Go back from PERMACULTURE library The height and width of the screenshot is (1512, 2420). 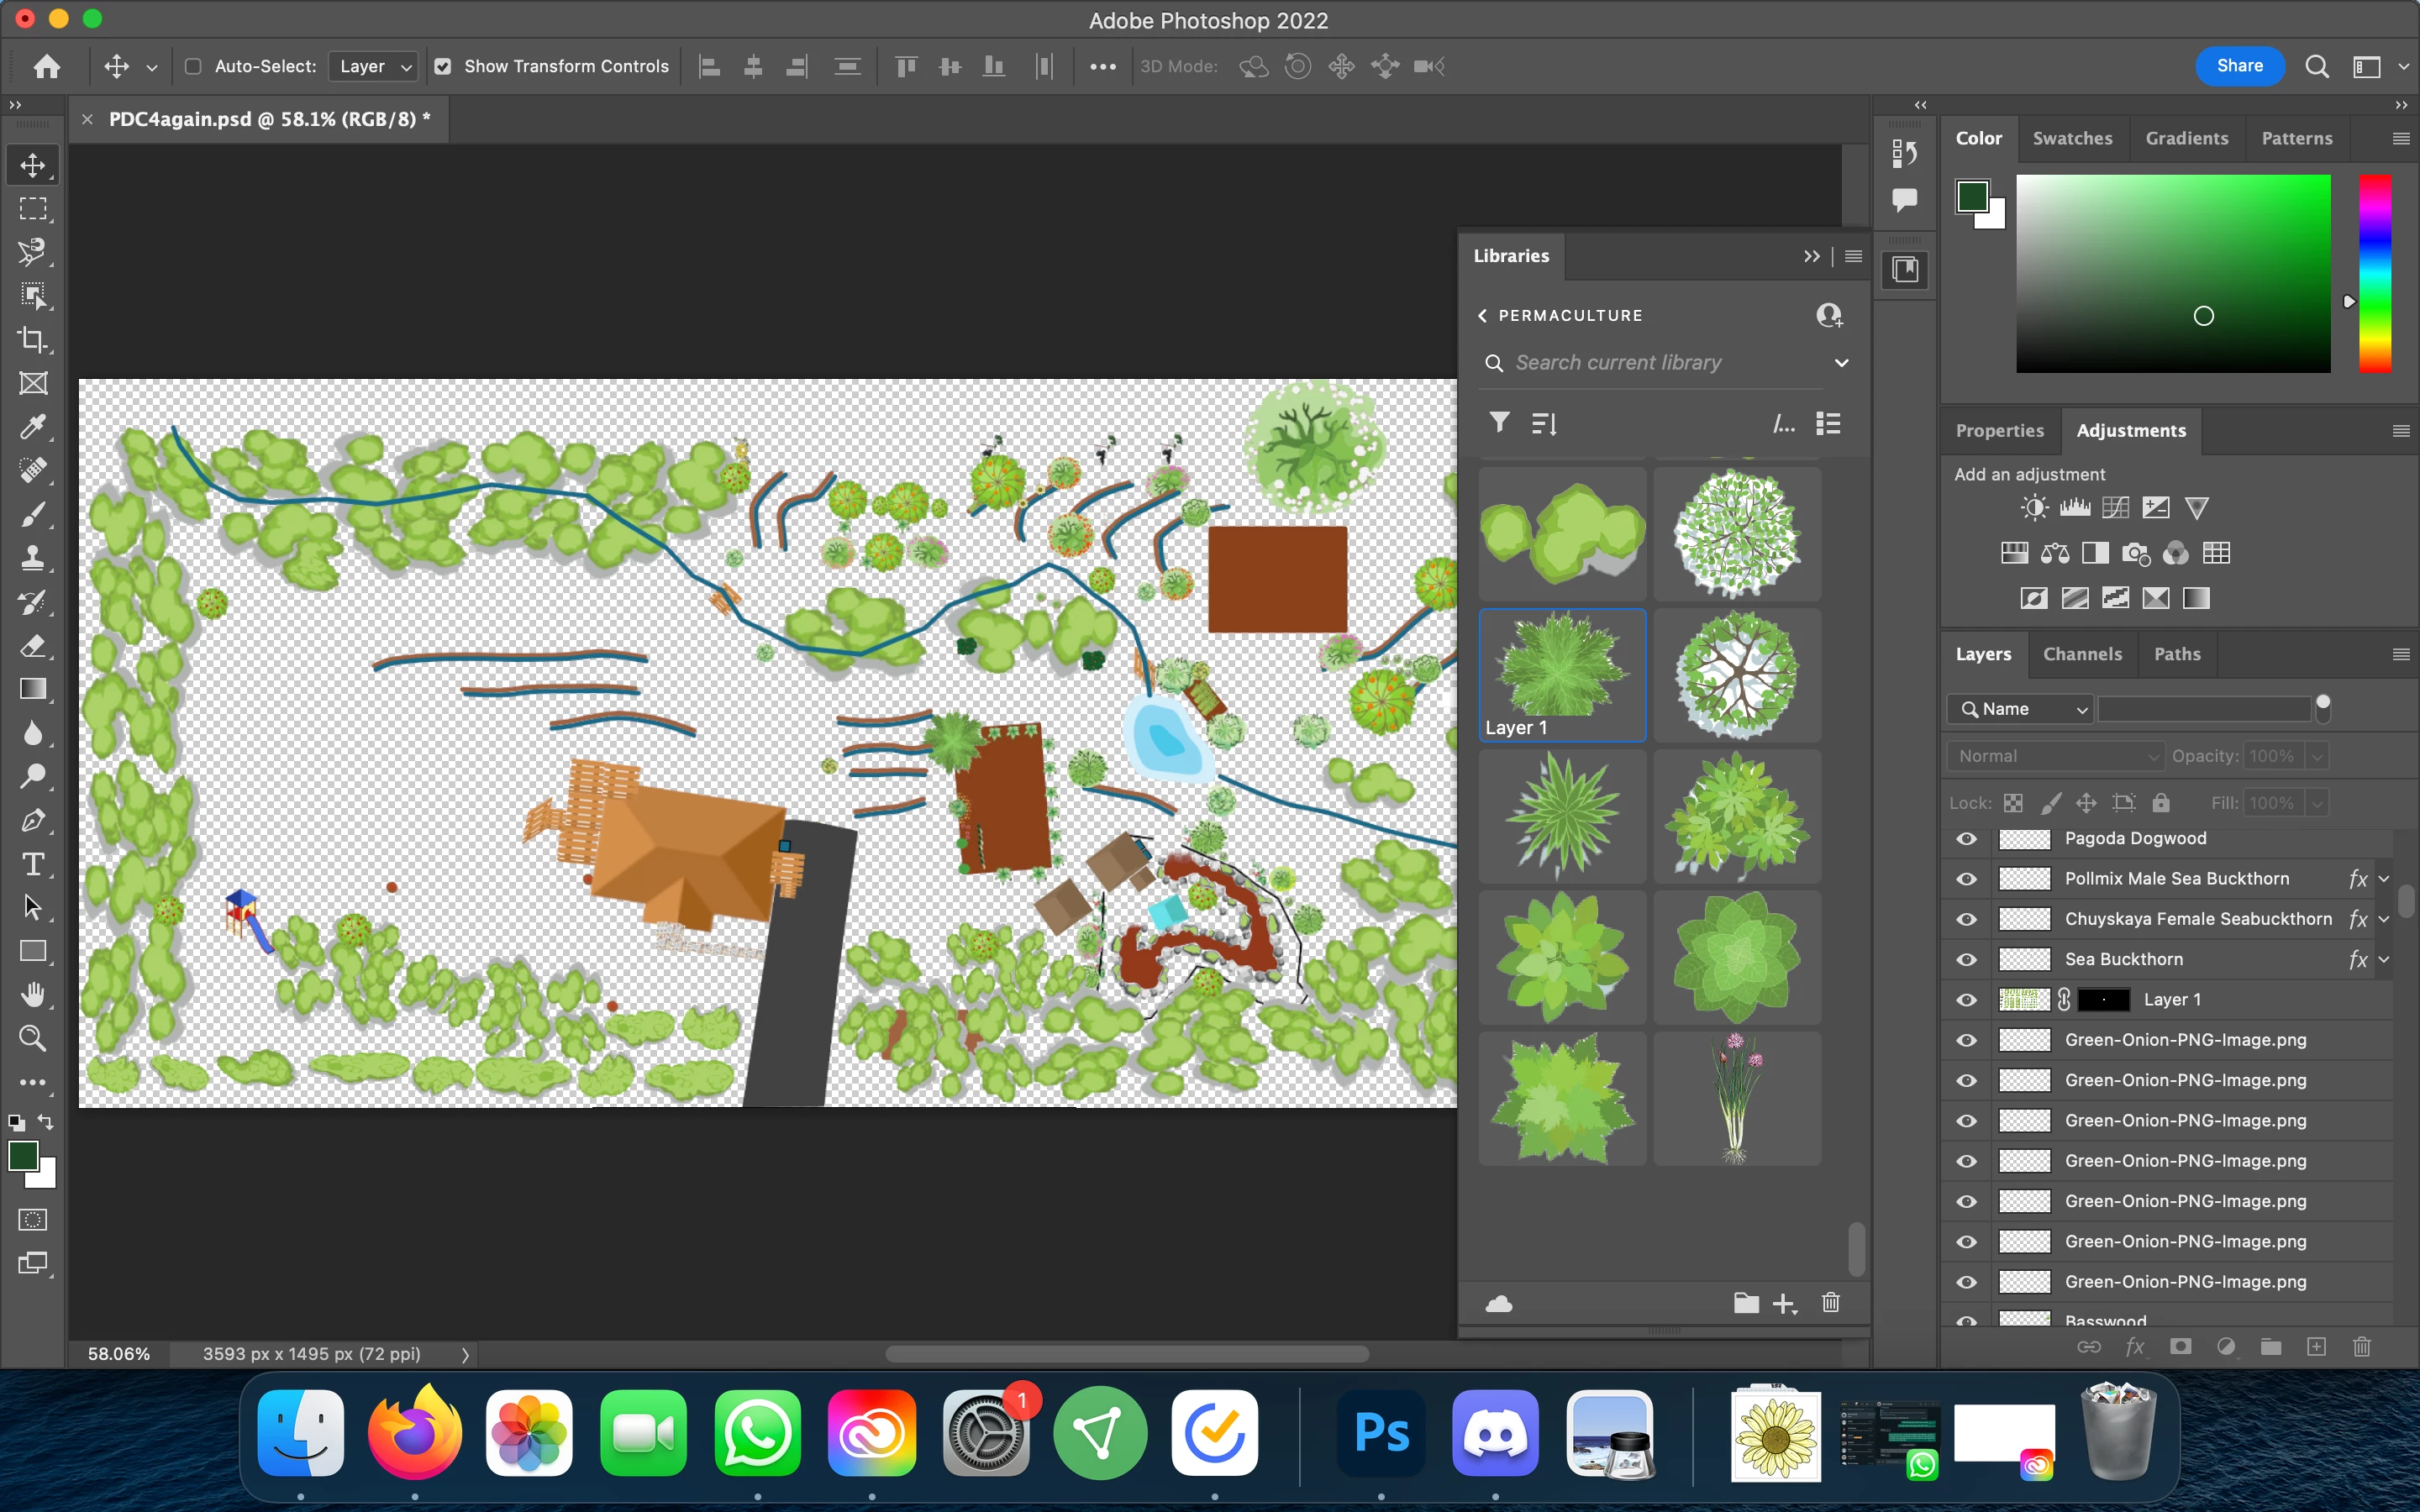tap(1483, 315)
